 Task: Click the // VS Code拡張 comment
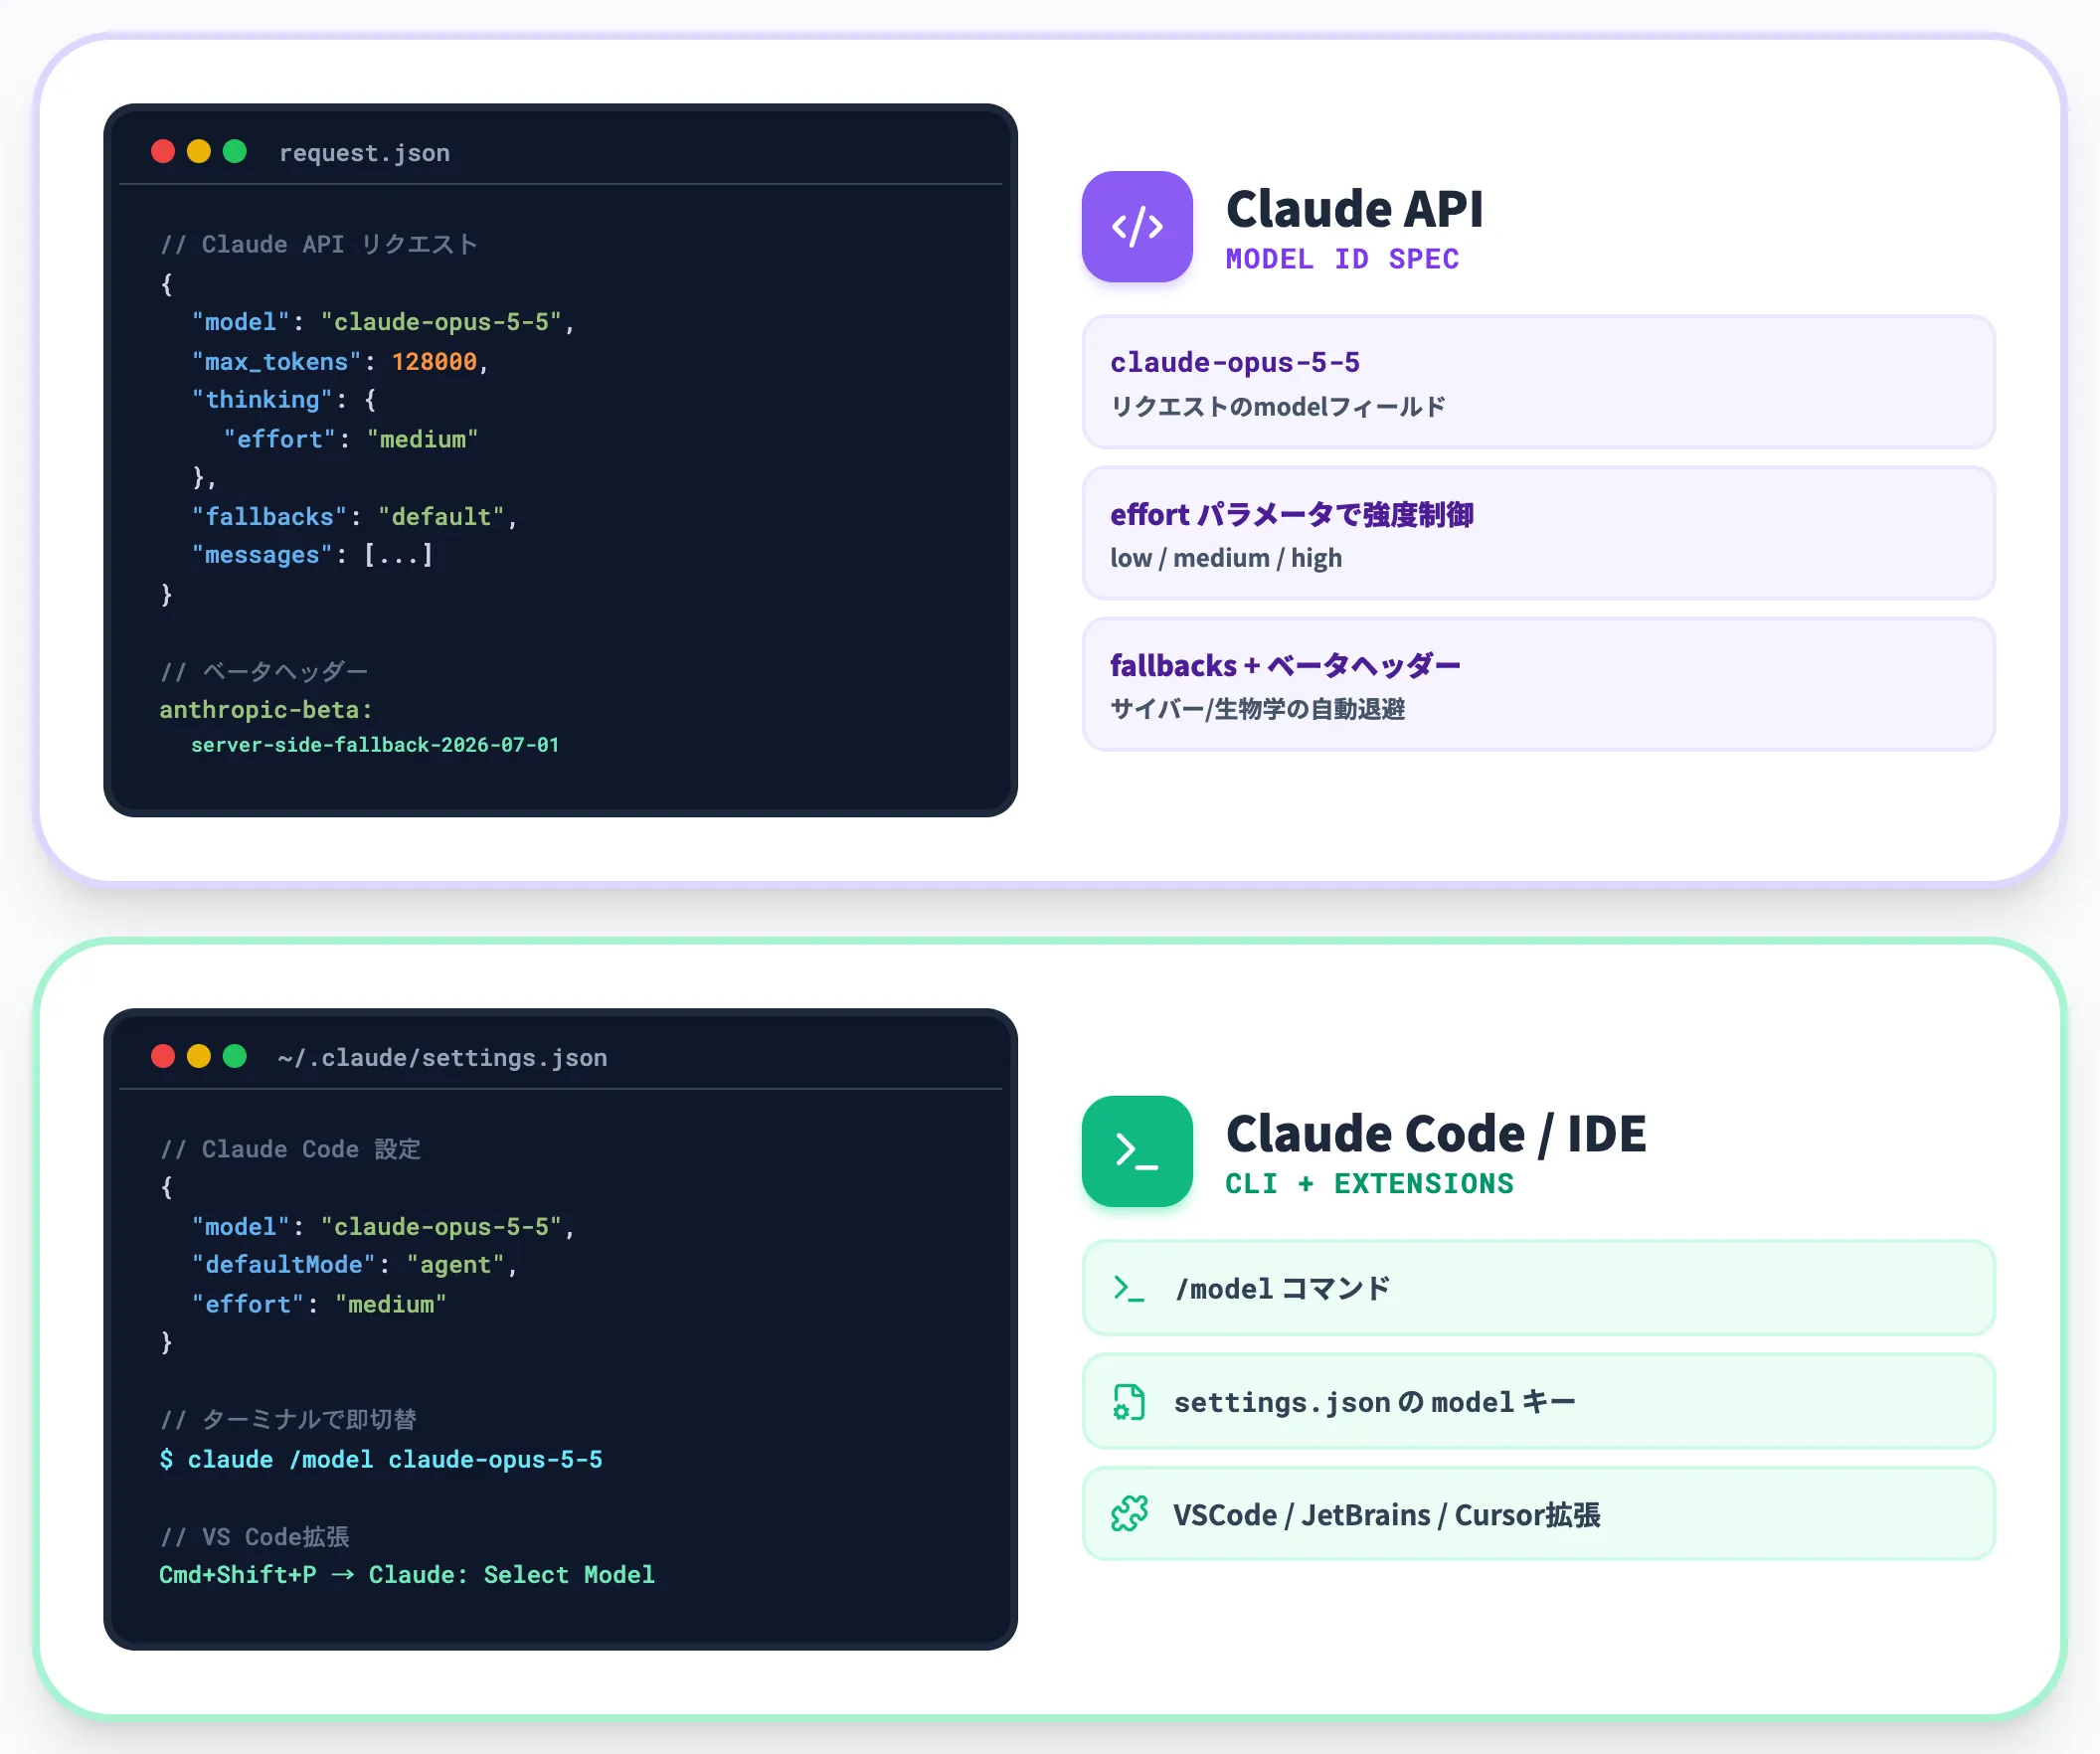(254, 1537)
